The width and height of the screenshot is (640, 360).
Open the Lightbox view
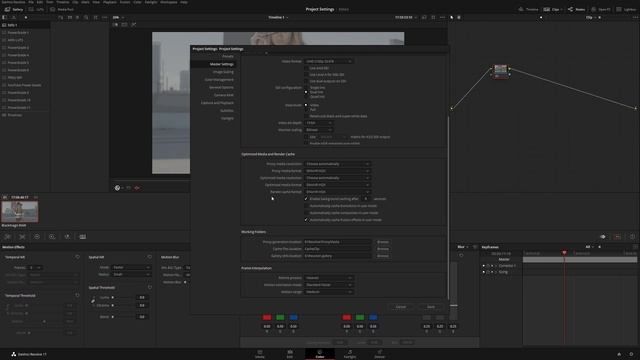tap(626, 9)
